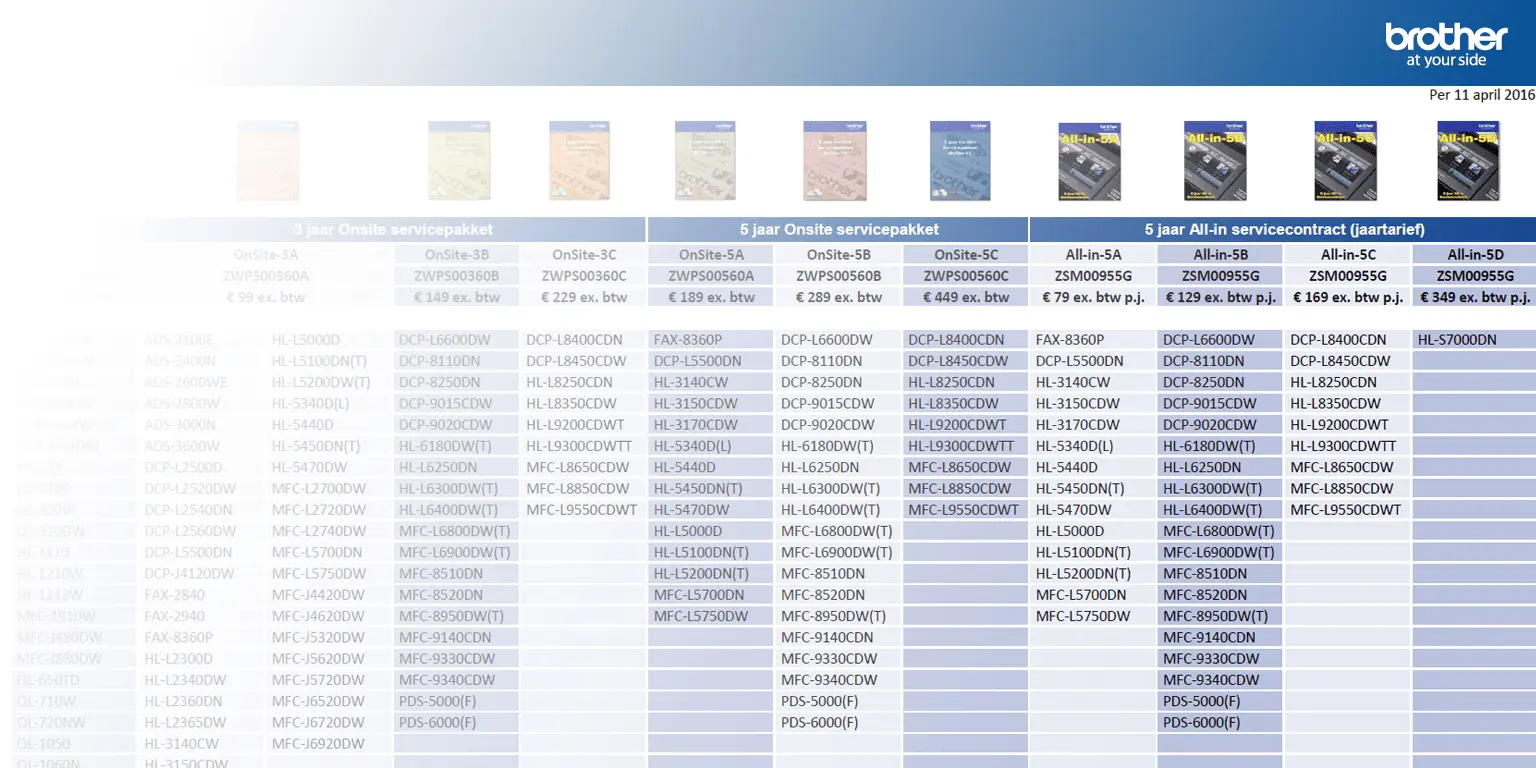Select product code ZWPS00560C
This screenshot has width=1536, height=768.
[966, 276]
